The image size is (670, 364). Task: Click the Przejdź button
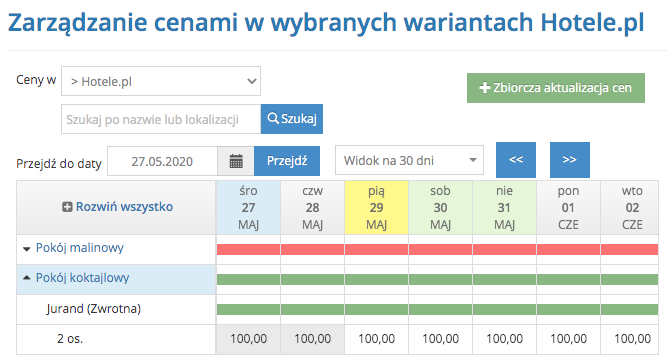click(287, 161)
